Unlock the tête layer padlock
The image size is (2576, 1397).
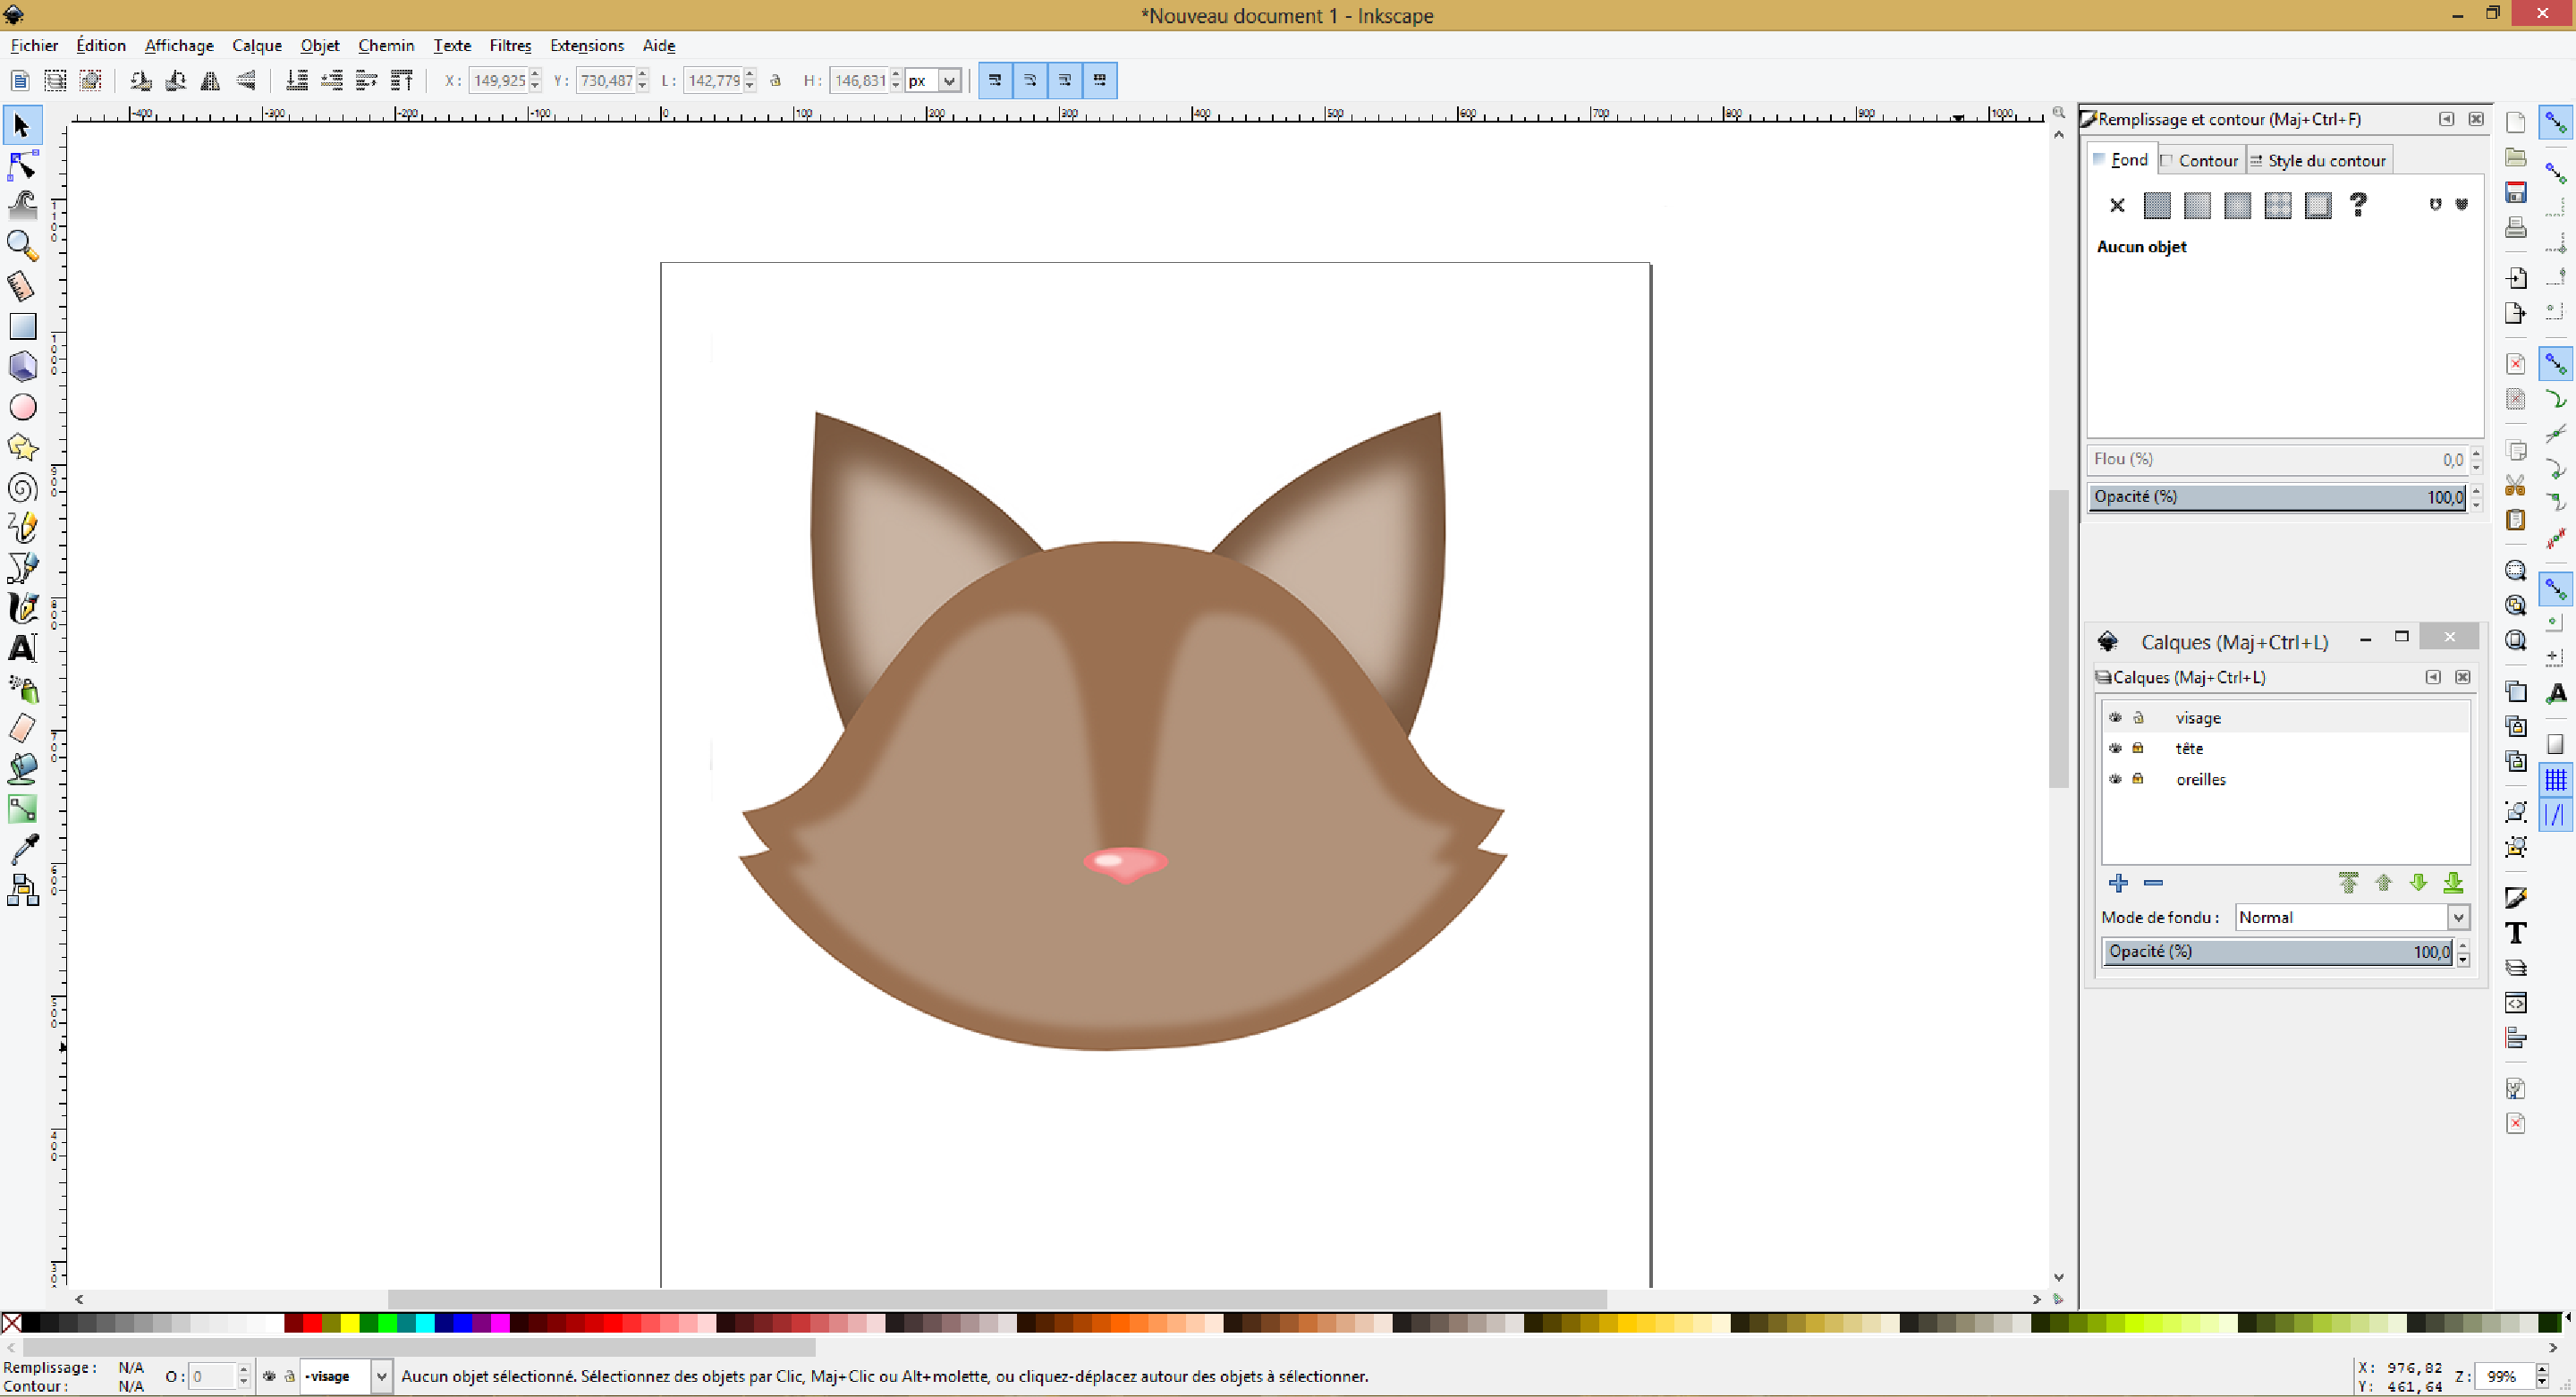[2138, 748]
